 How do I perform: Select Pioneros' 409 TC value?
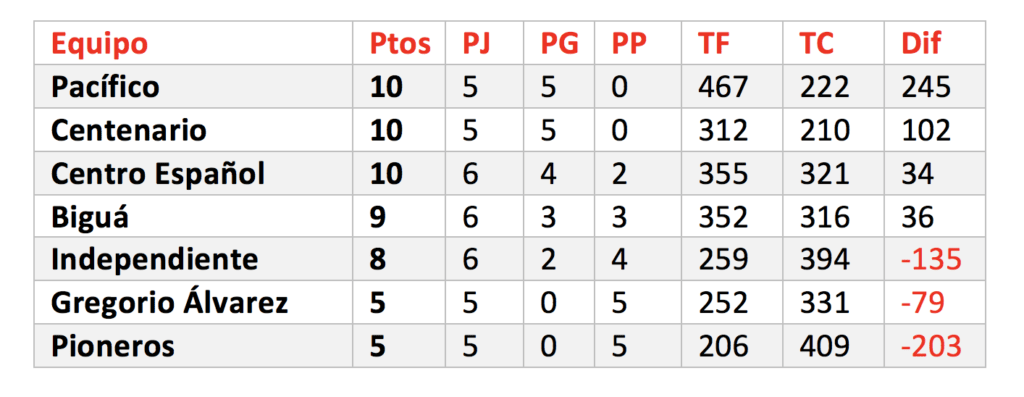point(824,347)
